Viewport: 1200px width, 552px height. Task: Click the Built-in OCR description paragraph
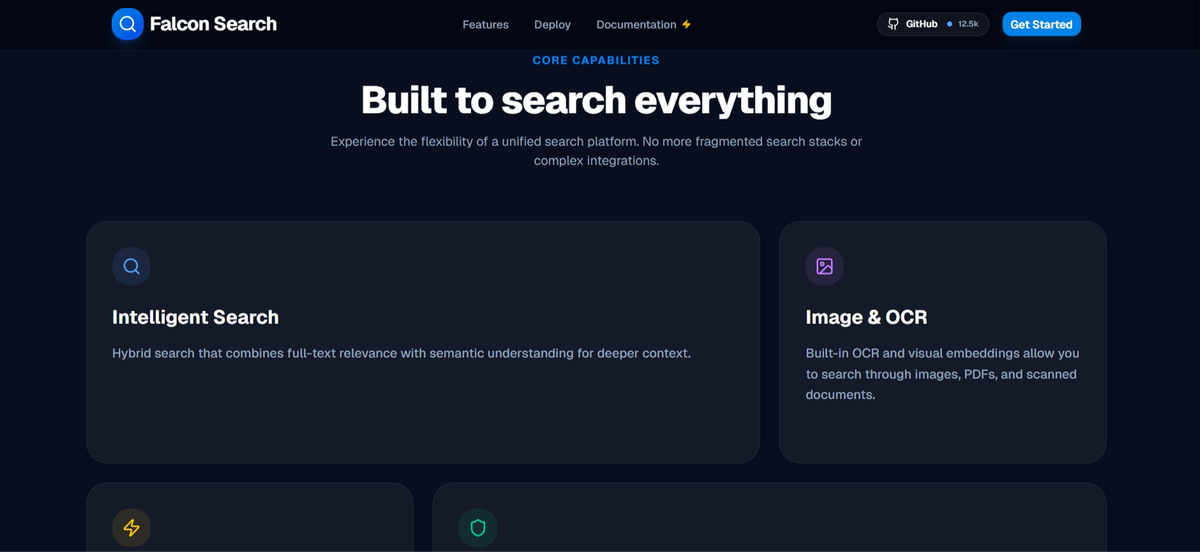pos(942,374)
